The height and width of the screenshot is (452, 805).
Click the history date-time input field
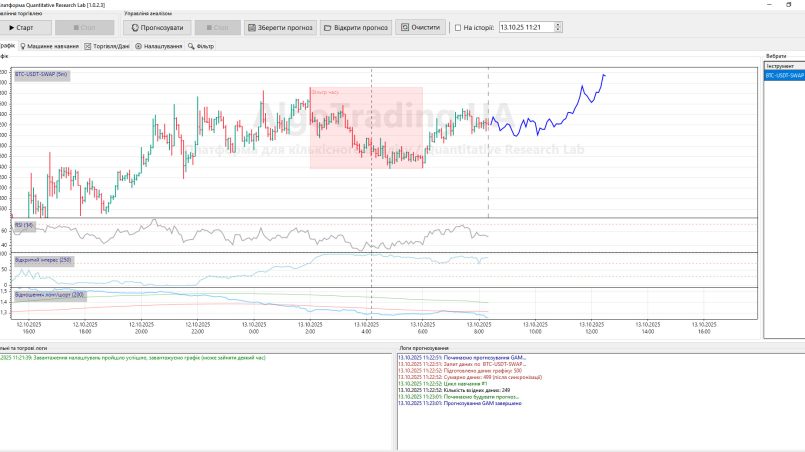[520, 28]
